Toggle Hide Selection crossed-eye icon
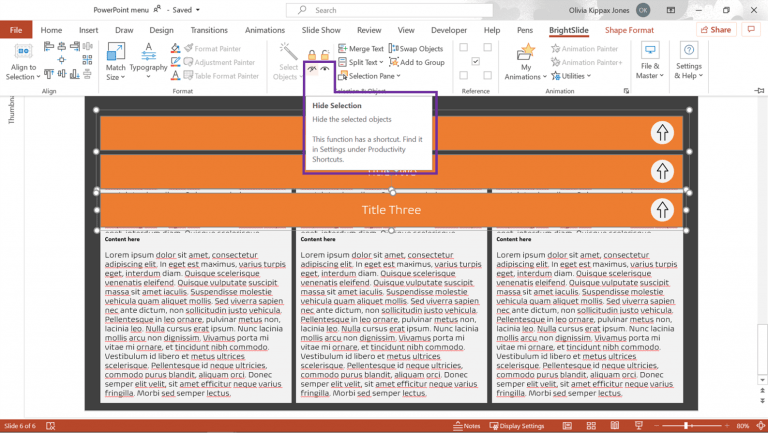The image size is (768, 433). point(312,69)
